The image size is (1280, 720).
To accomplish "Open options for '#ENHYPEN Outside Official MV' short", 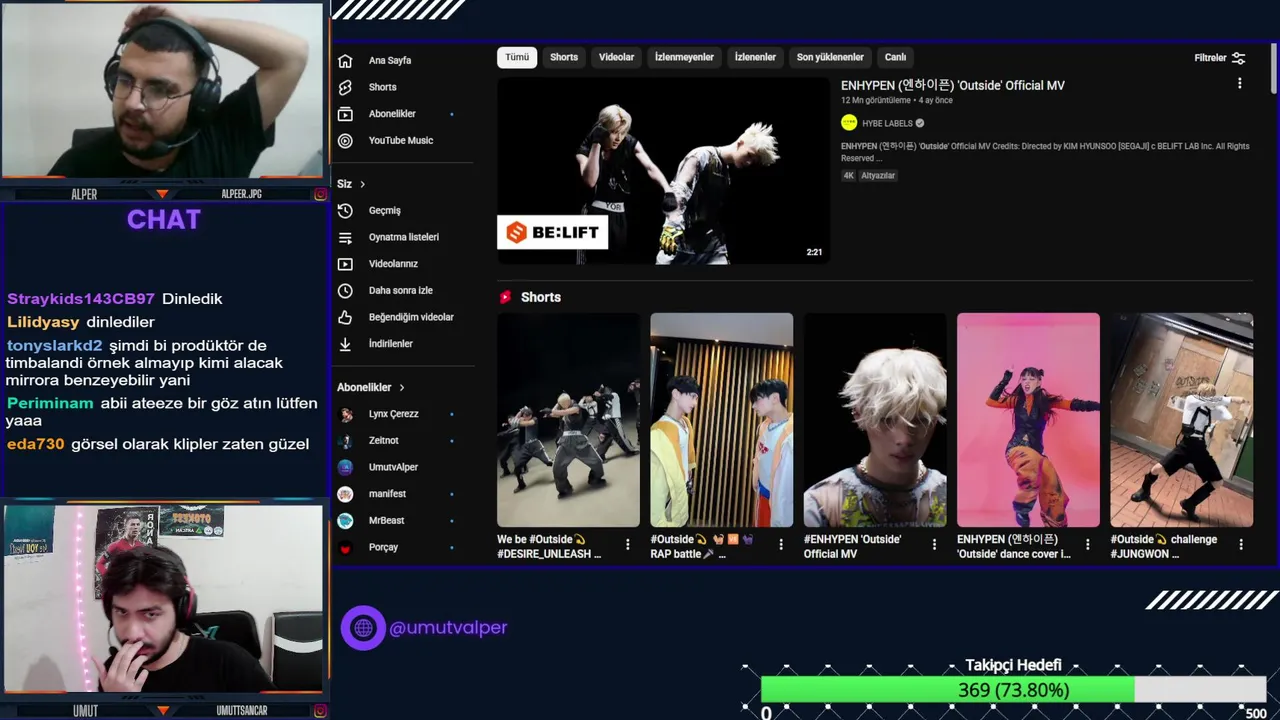I will tap(934, 545).
